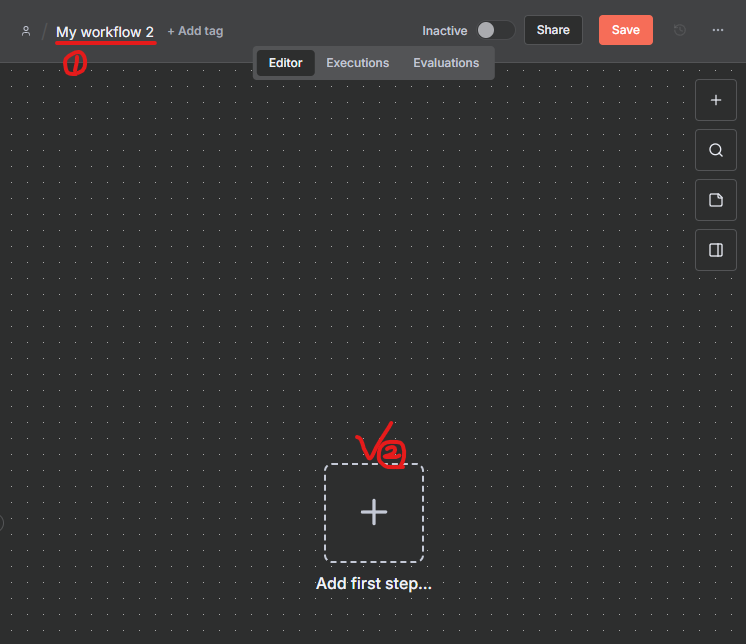Save the workflow with the Save button
746x644 pixels.
tap(625, 30)
